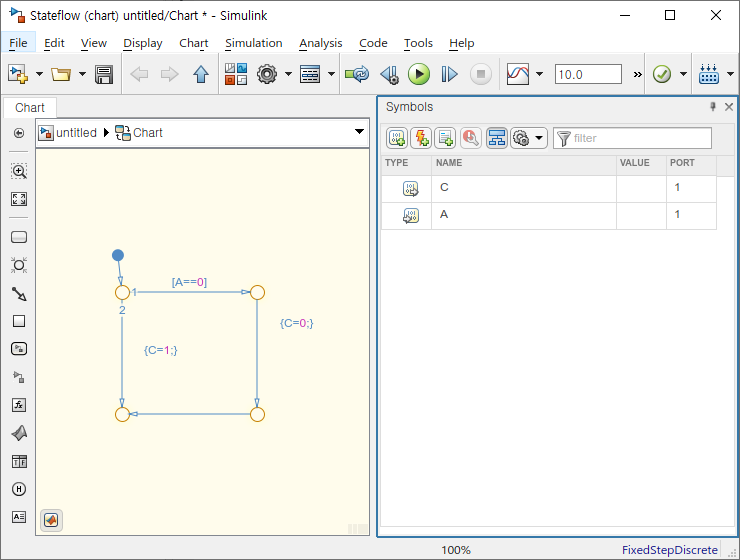This screenshot has width=740, height=560.
Task: Click the Model Advisor checkmark icon
Action: tap(662, 74)
